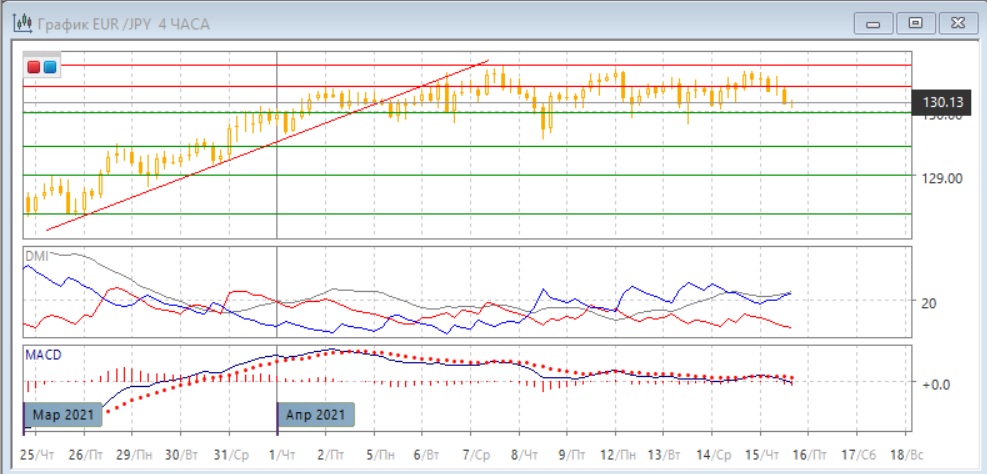Click the DMI indicator label
Viewport: 987px width, 474px height.
pyautogui.click(x=36, y=256)
